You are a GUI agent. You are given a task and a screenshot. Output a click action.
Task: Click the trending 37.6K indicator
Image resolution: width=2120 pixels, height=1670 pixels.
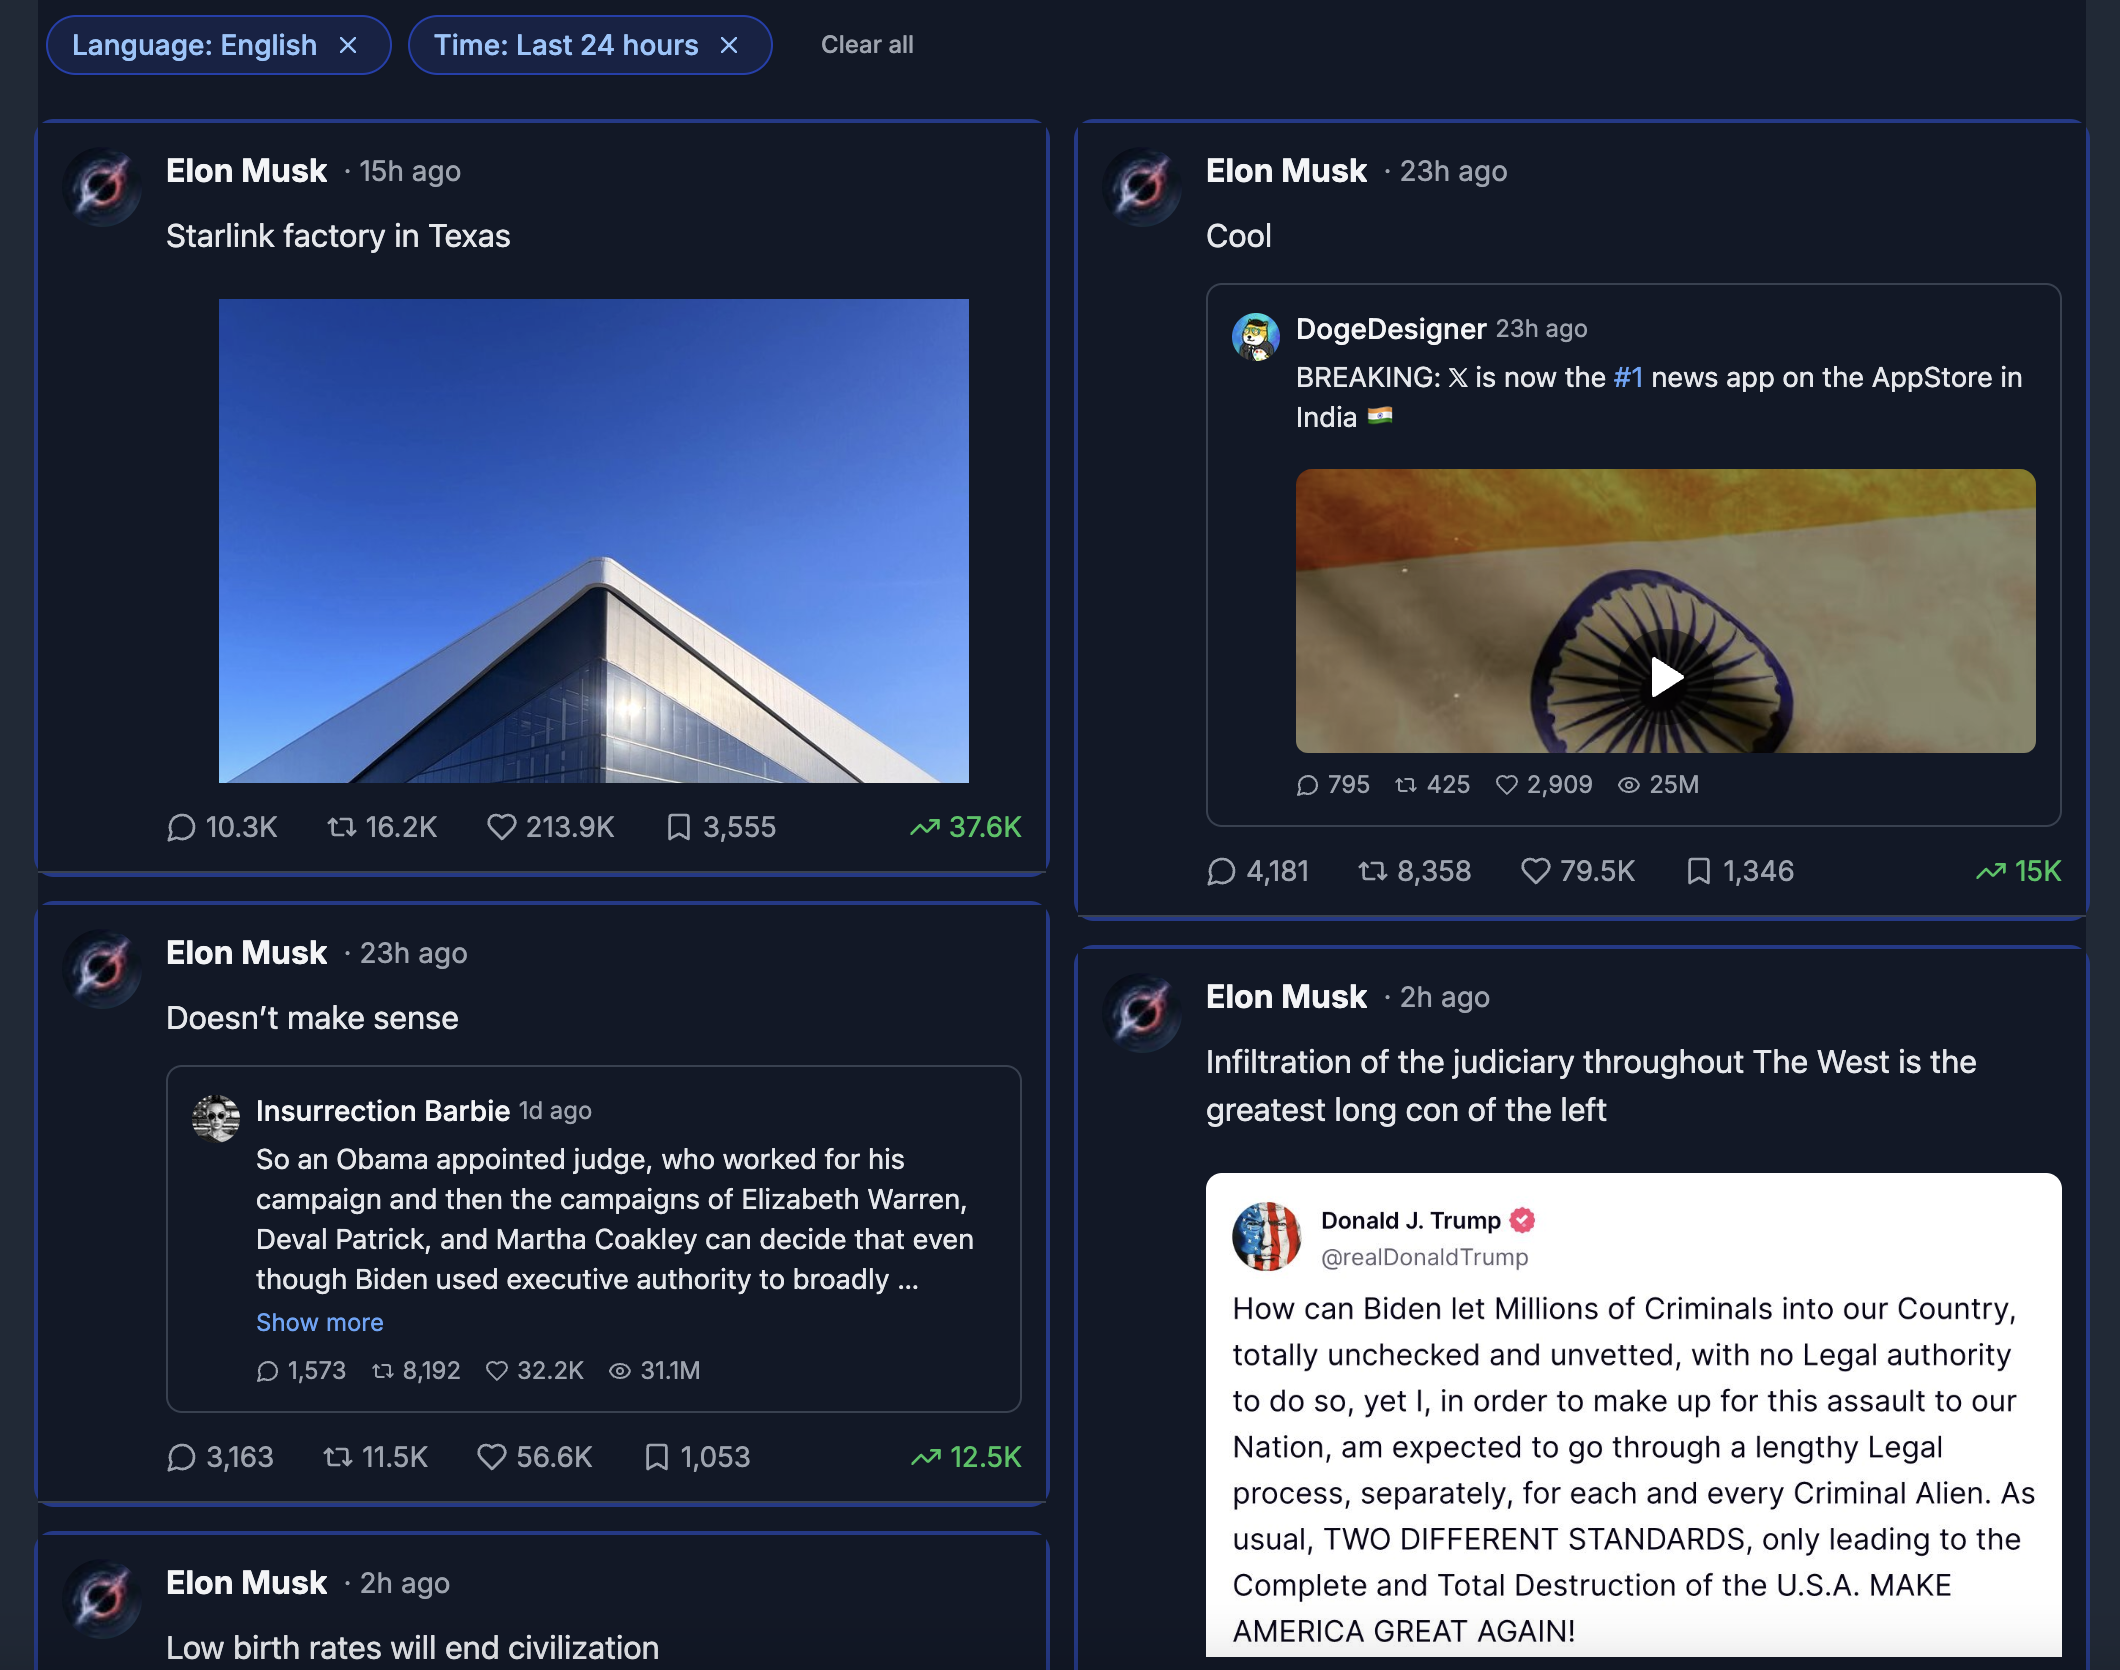tap(966, 827)
